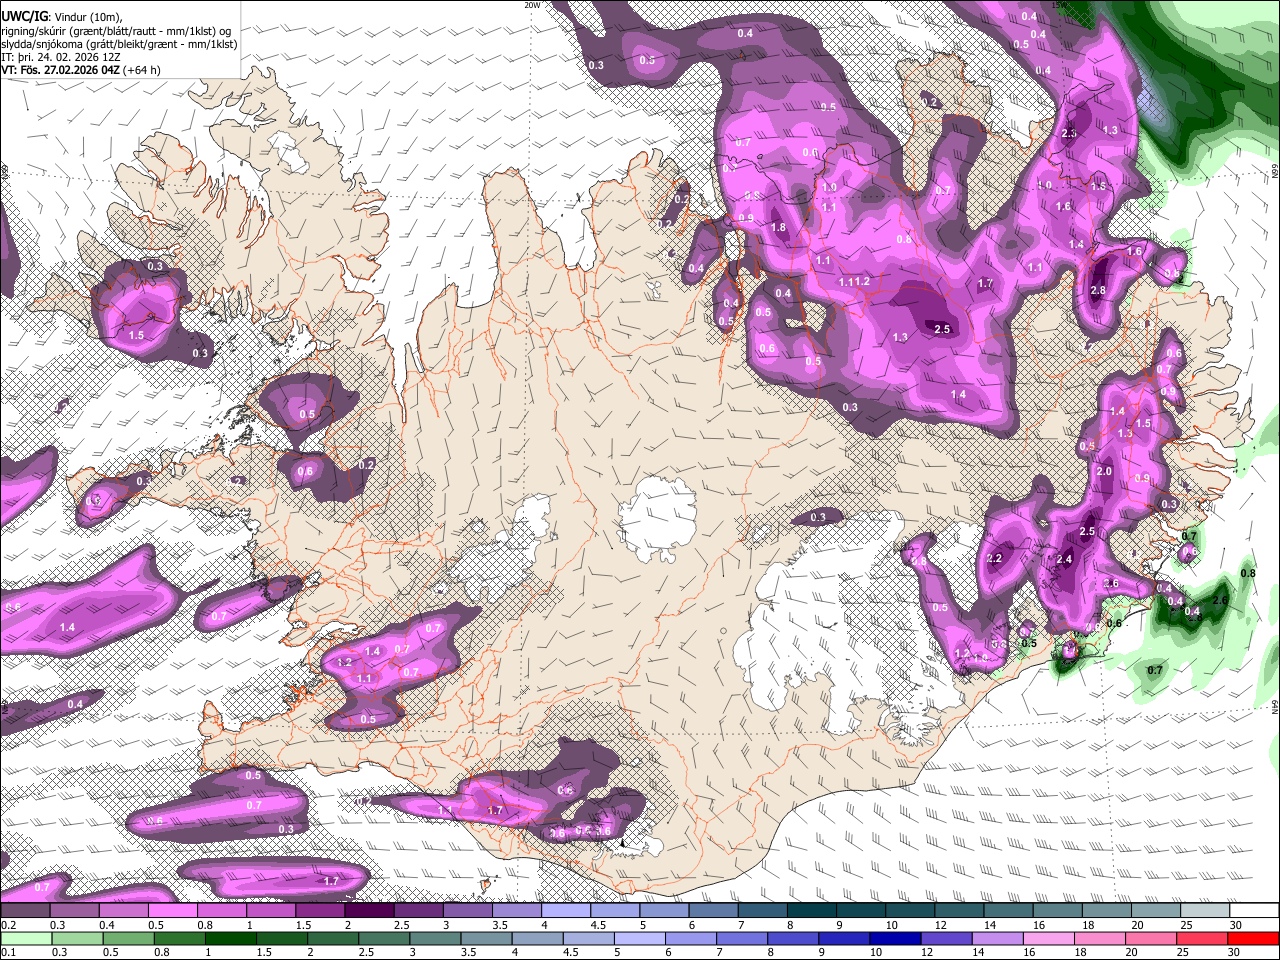Select the violet 12 swatch in lower legend row

(x=945, y=938)
